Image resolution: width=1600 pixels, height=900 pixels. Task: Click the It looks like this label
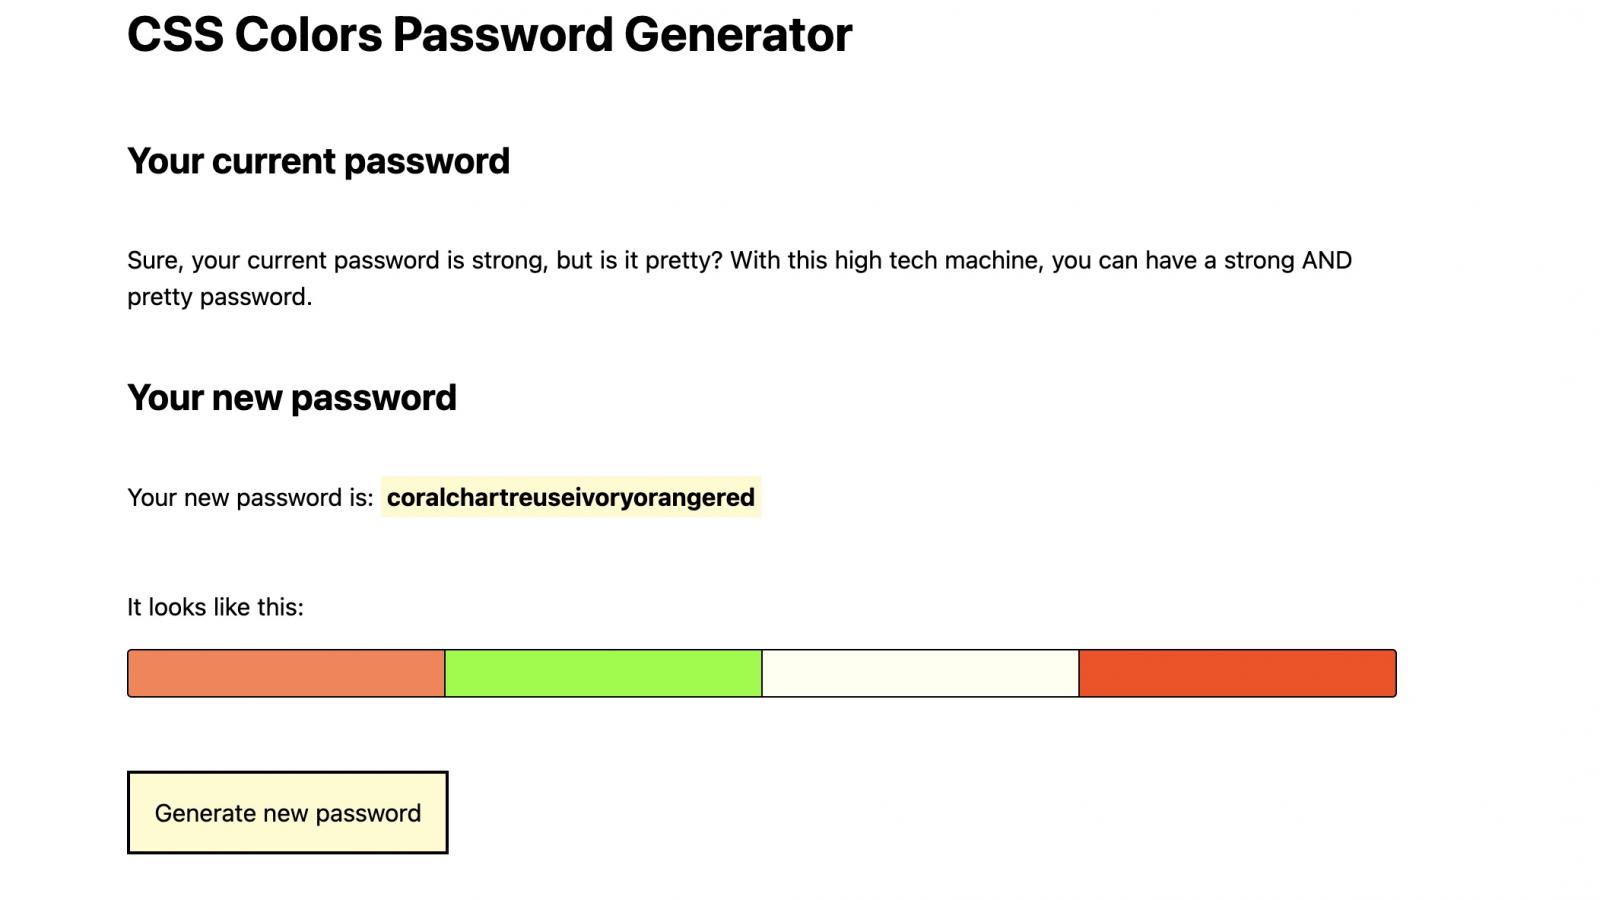click(x=214, y=606)
